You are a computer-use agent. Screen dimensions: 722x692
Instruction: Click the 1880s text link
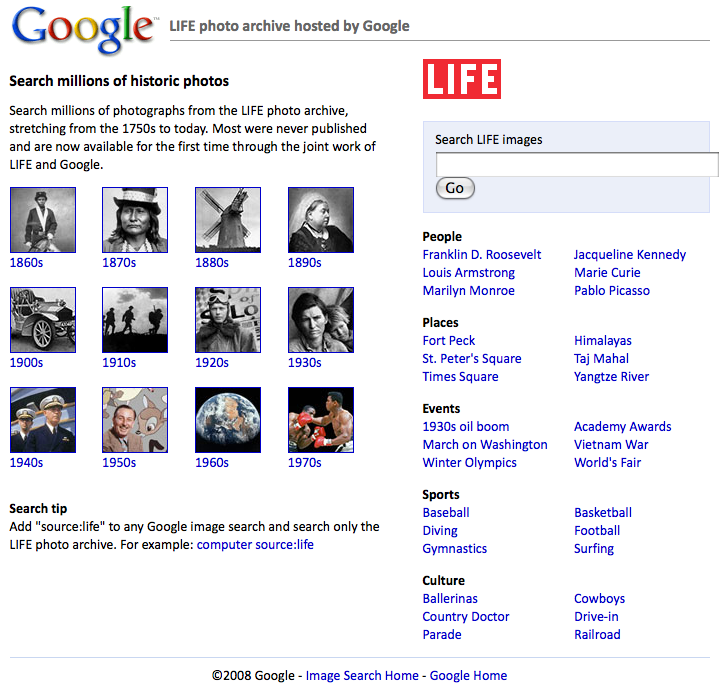212,263
